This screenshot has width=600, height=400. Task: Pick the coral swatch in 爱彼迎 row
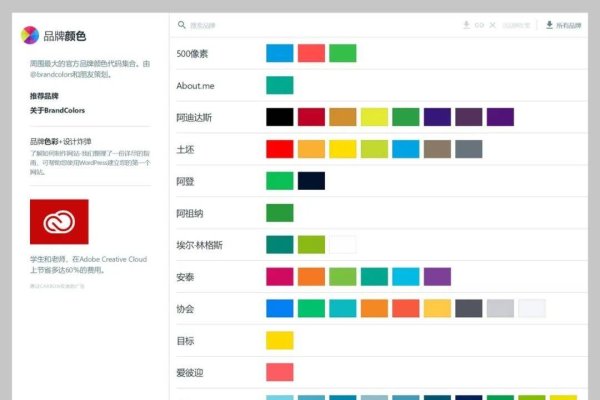[x=280, y=372]
